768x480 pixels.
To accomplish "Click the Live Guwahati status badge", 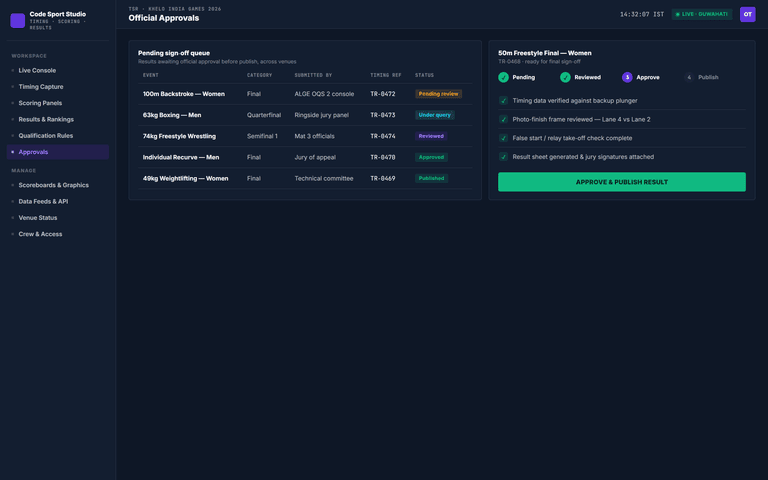I will click(701, 14).
